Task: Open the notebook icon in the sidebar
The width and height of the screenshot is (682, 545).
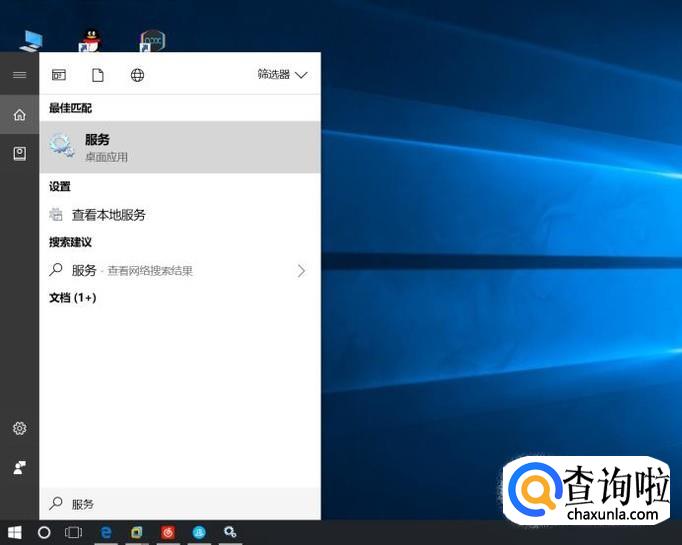Action: point(19,153)
